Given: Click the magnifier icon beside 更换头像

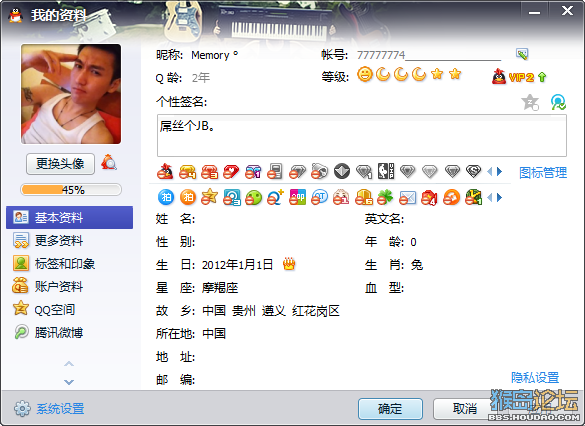Looking at the screenshot, I should click(x=109, y=163).
